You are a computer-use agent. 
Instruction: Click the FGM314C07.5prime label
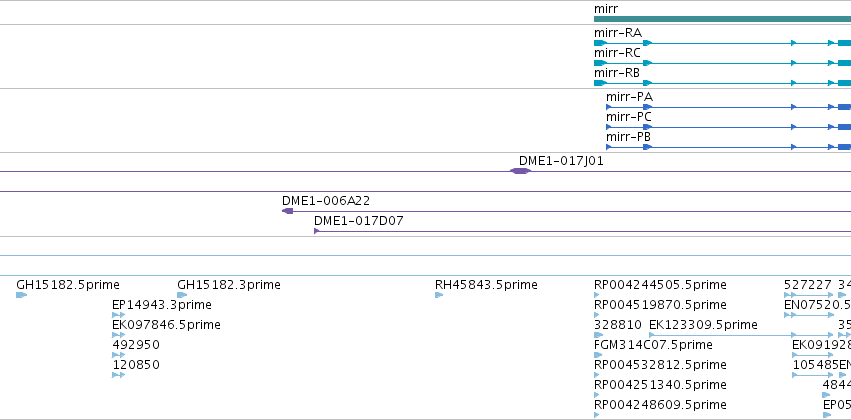point(653,345)
